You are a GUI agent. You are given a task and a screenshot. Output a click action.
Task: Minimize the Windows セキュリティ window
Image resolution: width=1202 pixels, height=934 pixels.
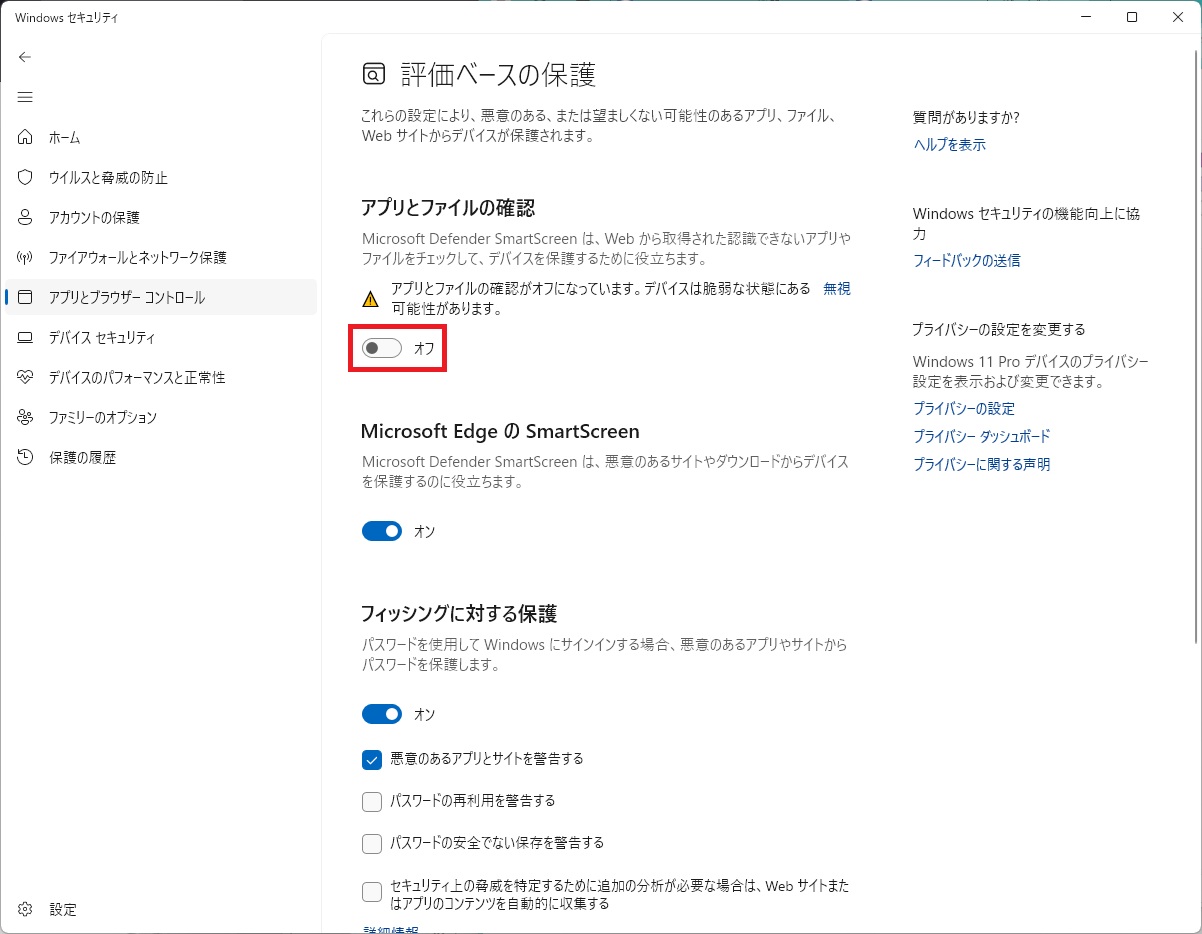(x=1087, y=17)
